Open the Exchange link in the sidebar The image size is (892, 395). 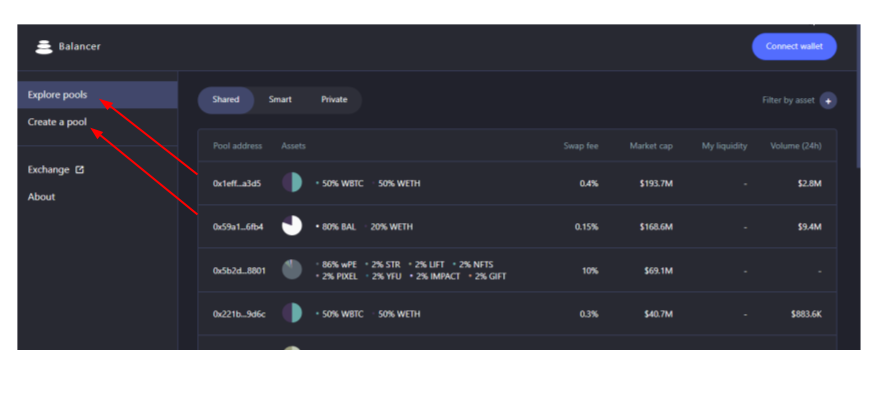click(x=48, y=170)
